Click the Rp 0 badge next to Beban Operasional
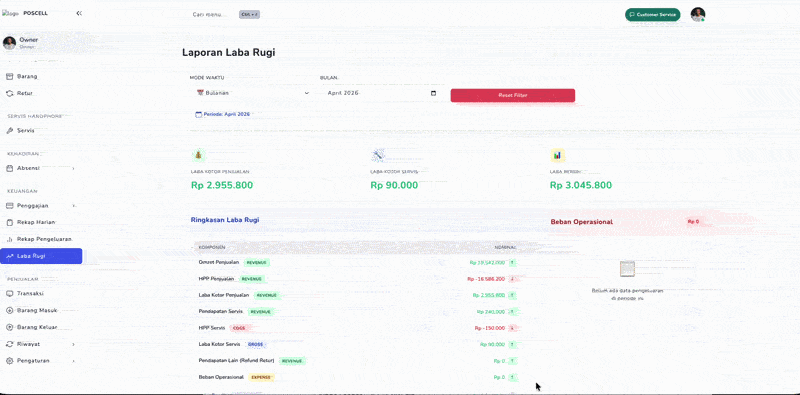The width and height of the screenshot is (800, 395). pyautogui.click(x=693, y=222)
